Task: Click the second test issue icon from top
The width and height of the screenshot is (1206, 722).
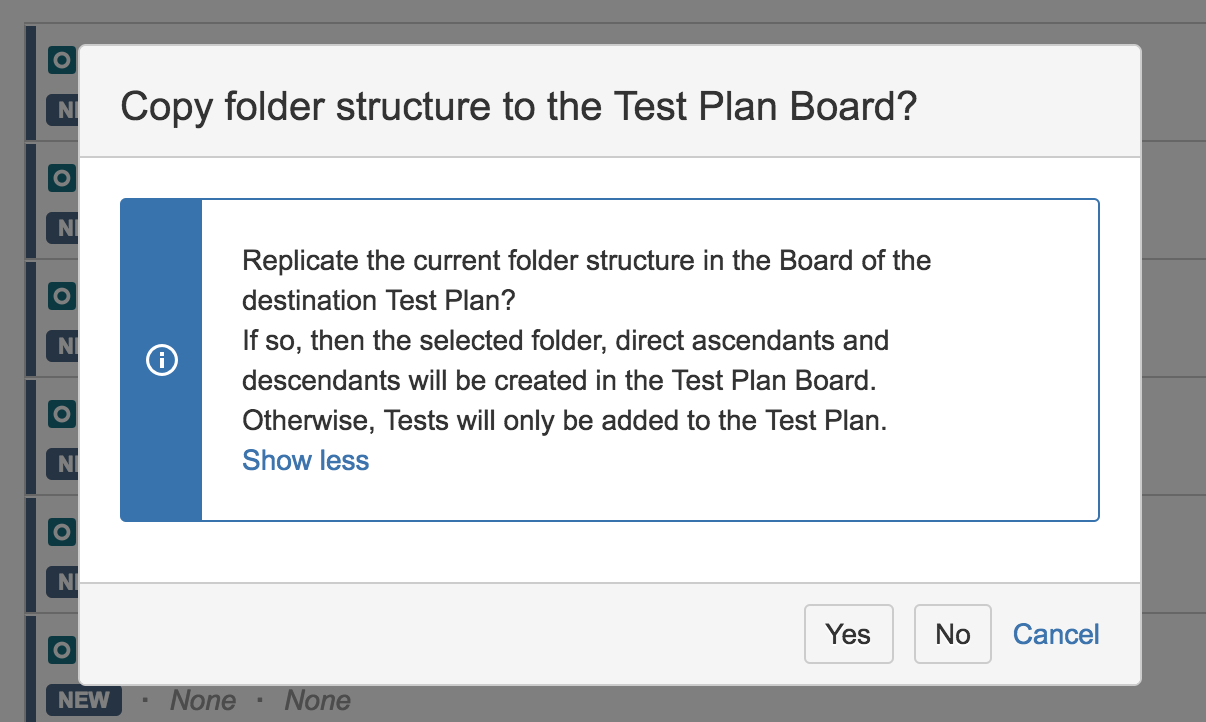Action: tap(62, 178)
